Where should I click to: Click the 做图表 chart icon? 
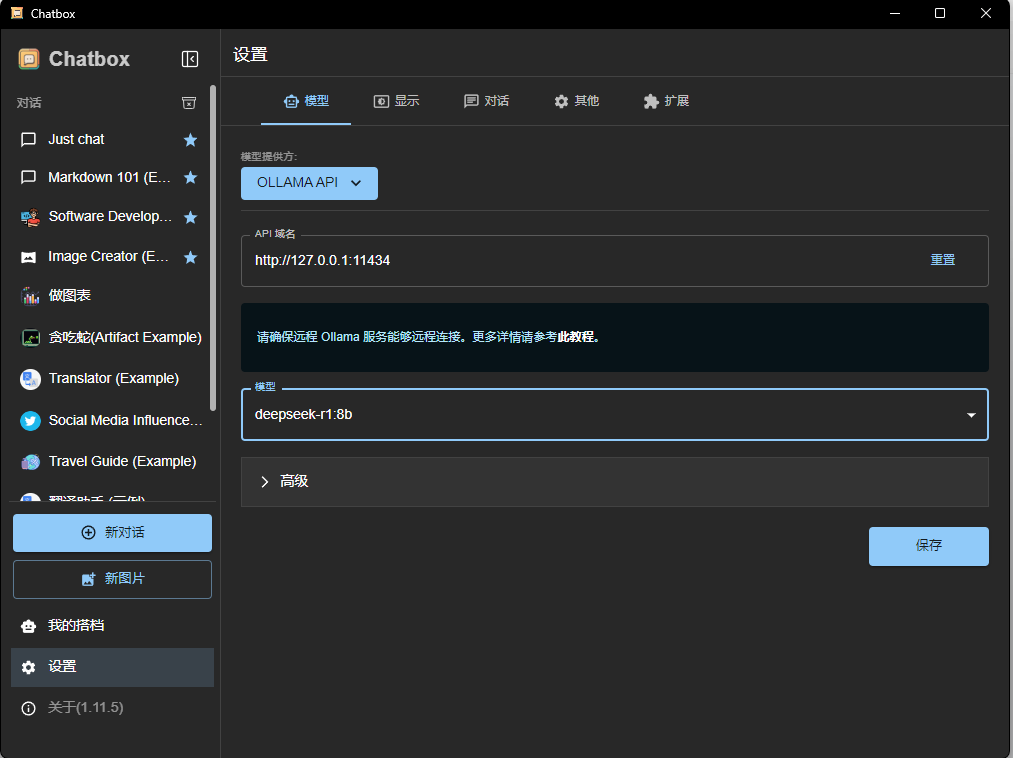point(30,296)
